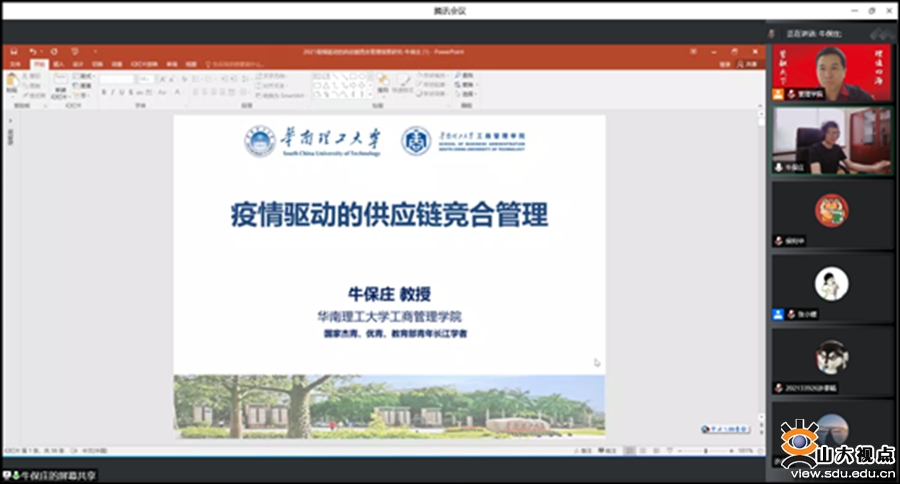Screen dimensions: 900x484
Task: Click the Undo arrow in PowerPoint title bar
Action: coord(32,51)
